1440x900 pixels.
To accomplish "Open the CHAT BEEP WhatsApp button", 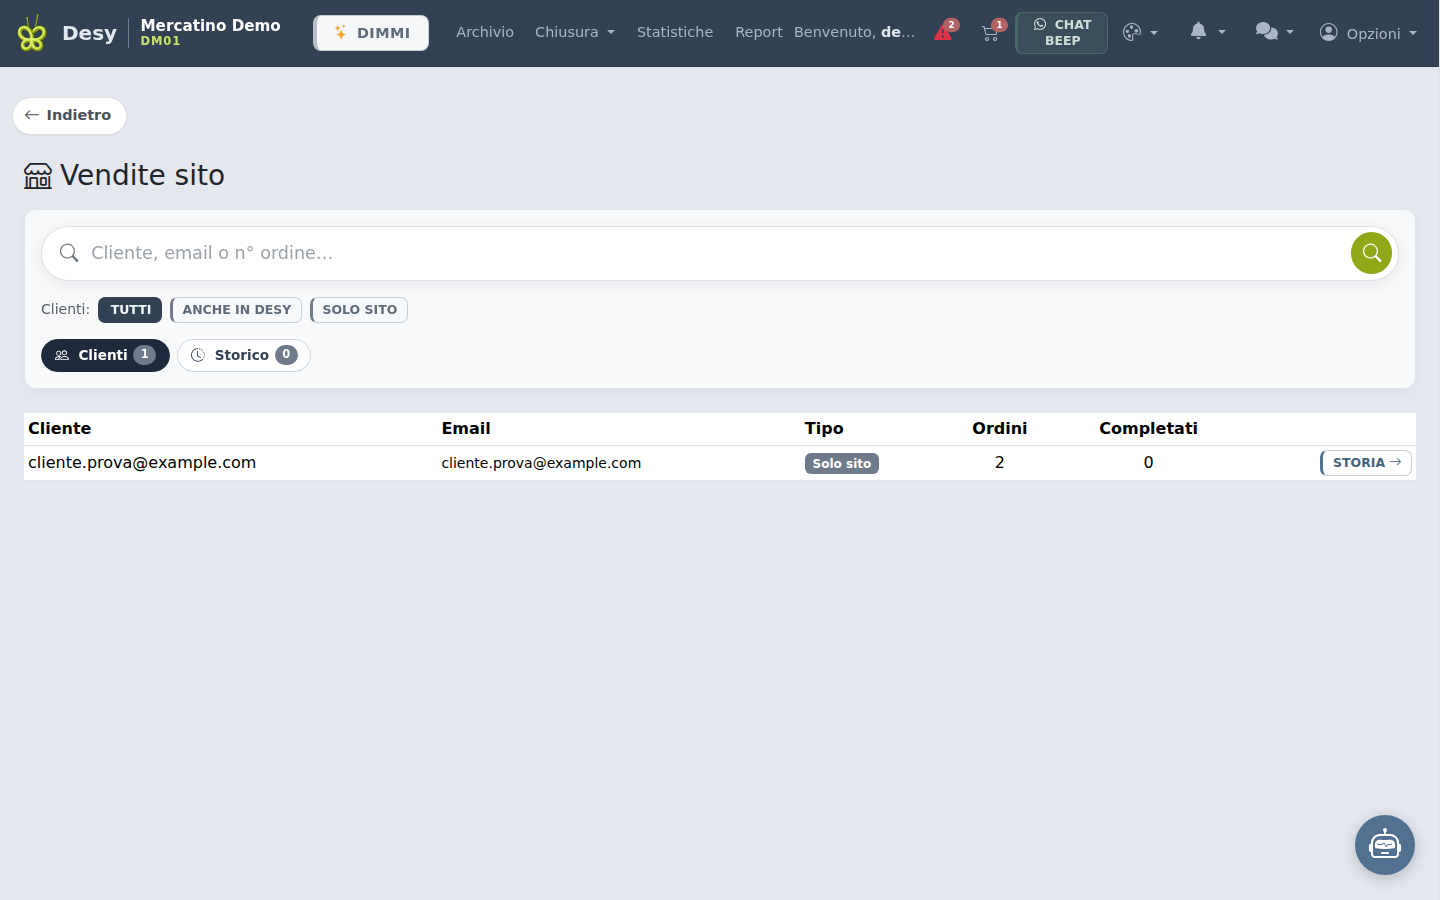I will click(1062, 33).
